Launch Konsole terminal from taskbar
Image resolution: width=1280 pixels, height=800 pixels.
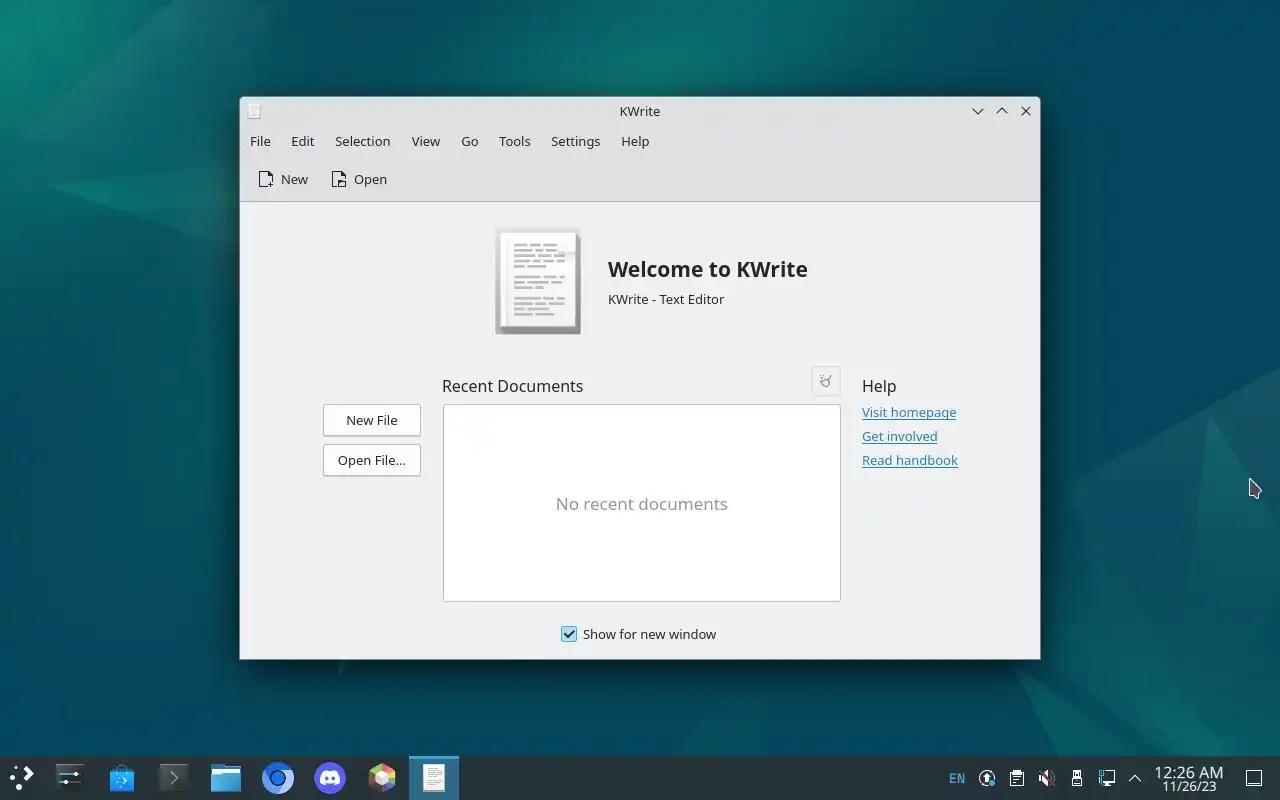(174, 778)
